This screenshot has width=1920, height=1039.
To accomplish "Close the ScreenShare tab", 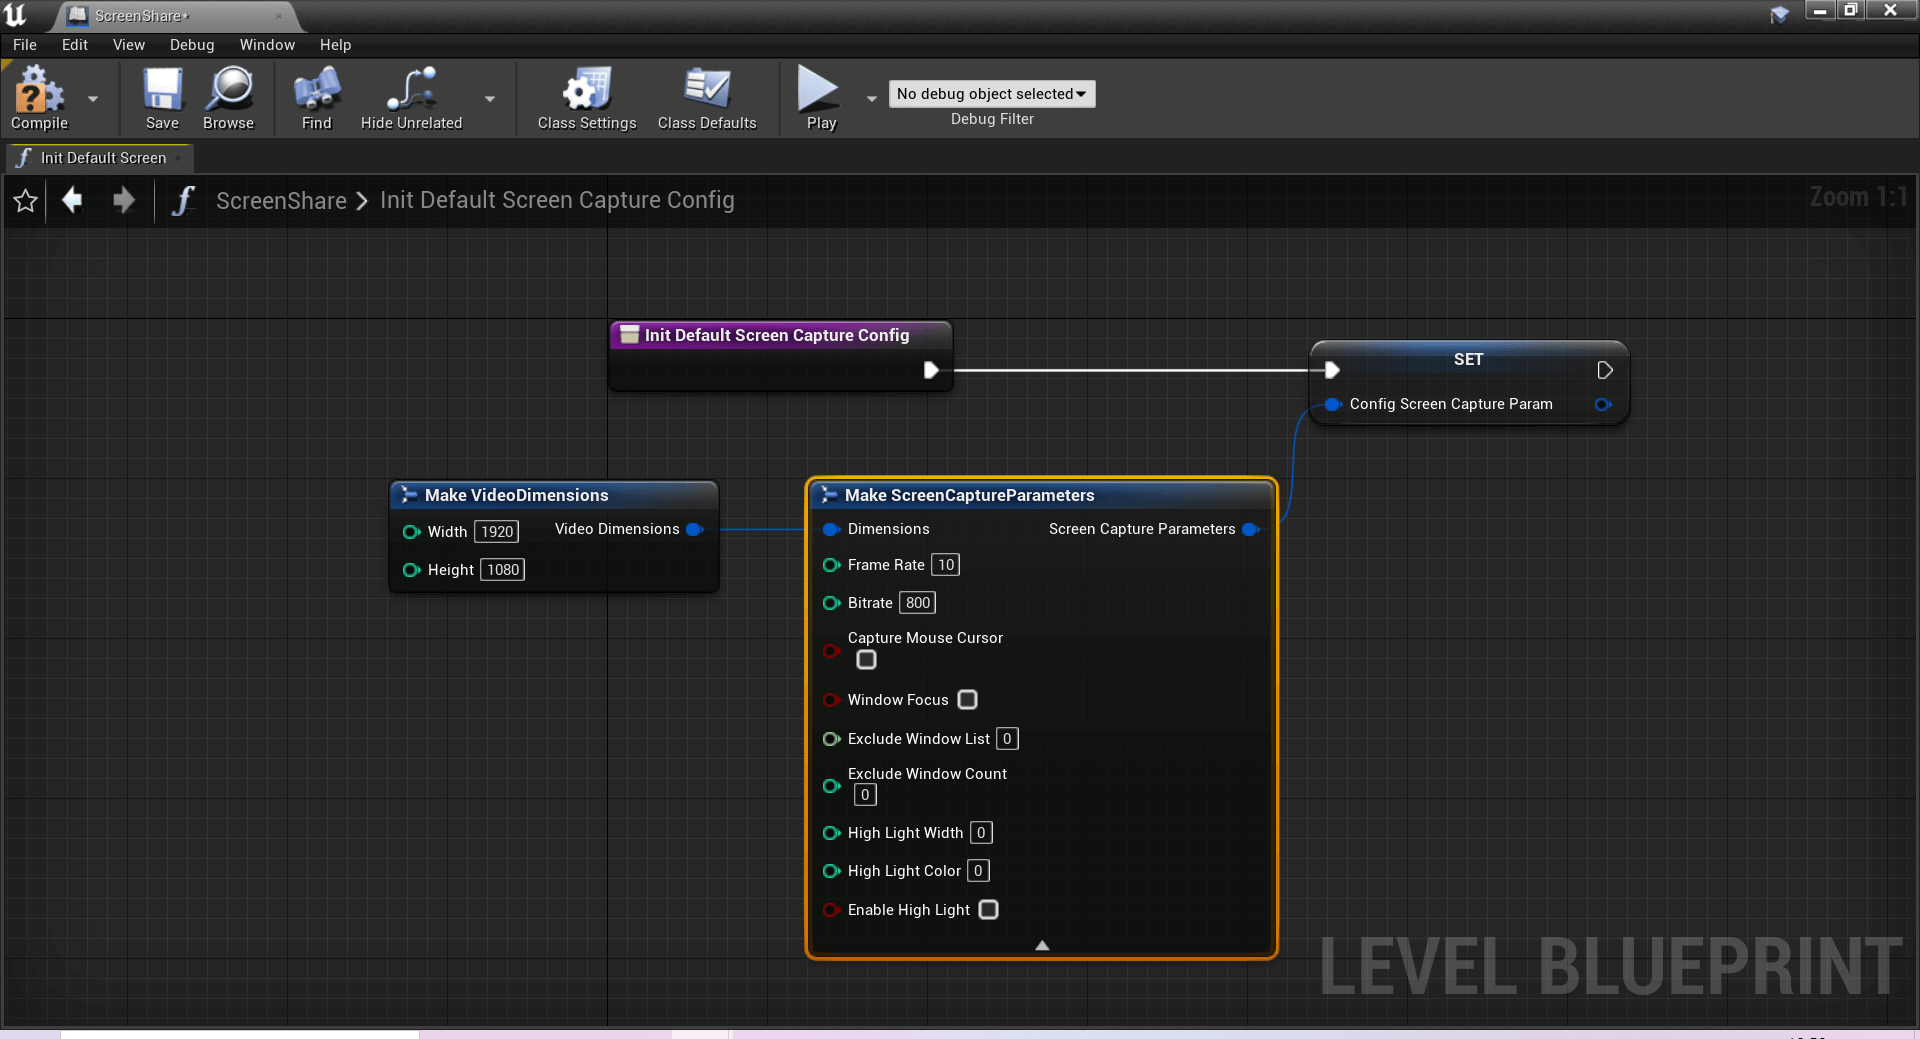I will (x=279, y=16).
